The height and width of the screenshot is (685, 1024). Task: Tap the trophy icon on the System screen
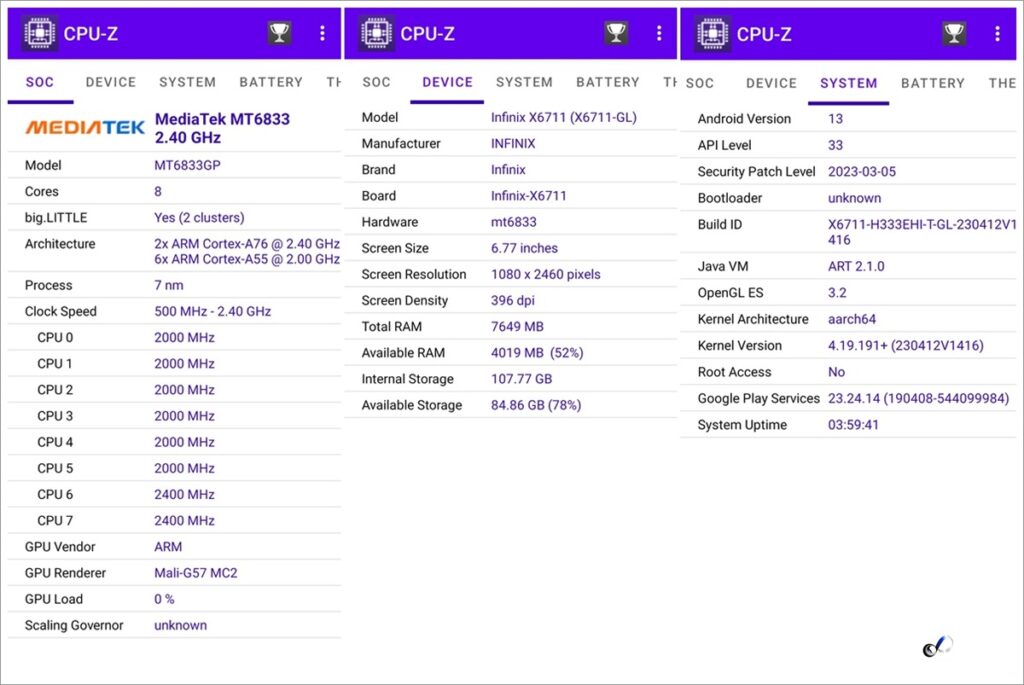pos(954,33)
